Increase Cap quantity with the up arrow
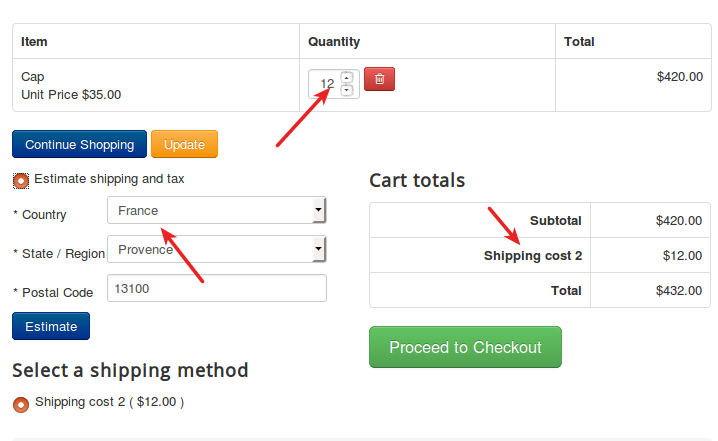The height and width of the screenshot is (441, 718). [347, 77]
